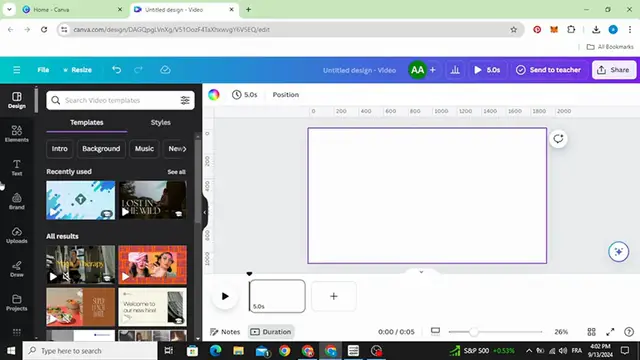The height and width of the screenshot is (360, 640).
Task: Open the Design panel in sidebar
Action: click(x=17, y=100)
